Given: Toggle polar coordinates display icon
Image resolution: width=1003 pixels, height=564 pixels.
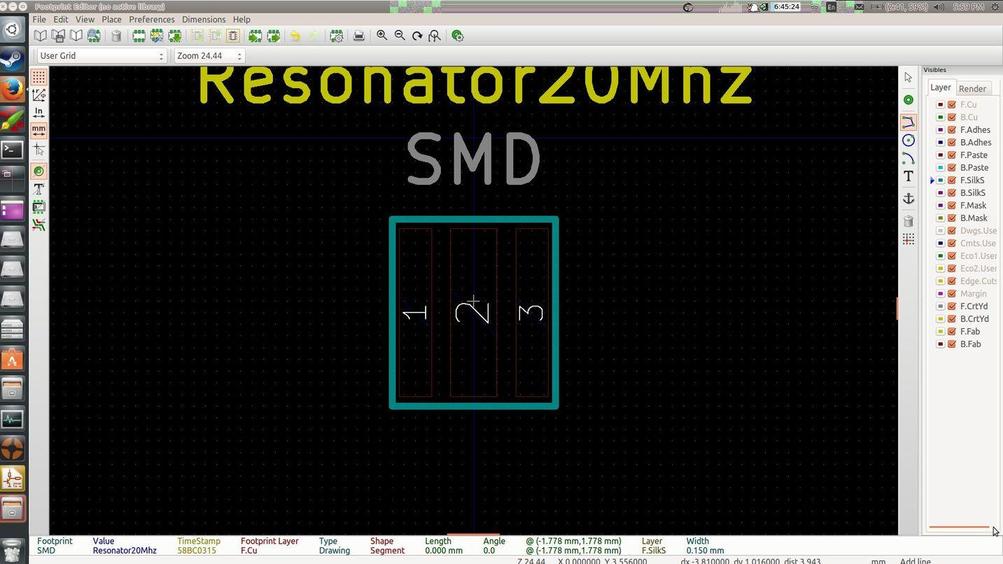Looking at the screenshot, I should (x=38, y=95).
